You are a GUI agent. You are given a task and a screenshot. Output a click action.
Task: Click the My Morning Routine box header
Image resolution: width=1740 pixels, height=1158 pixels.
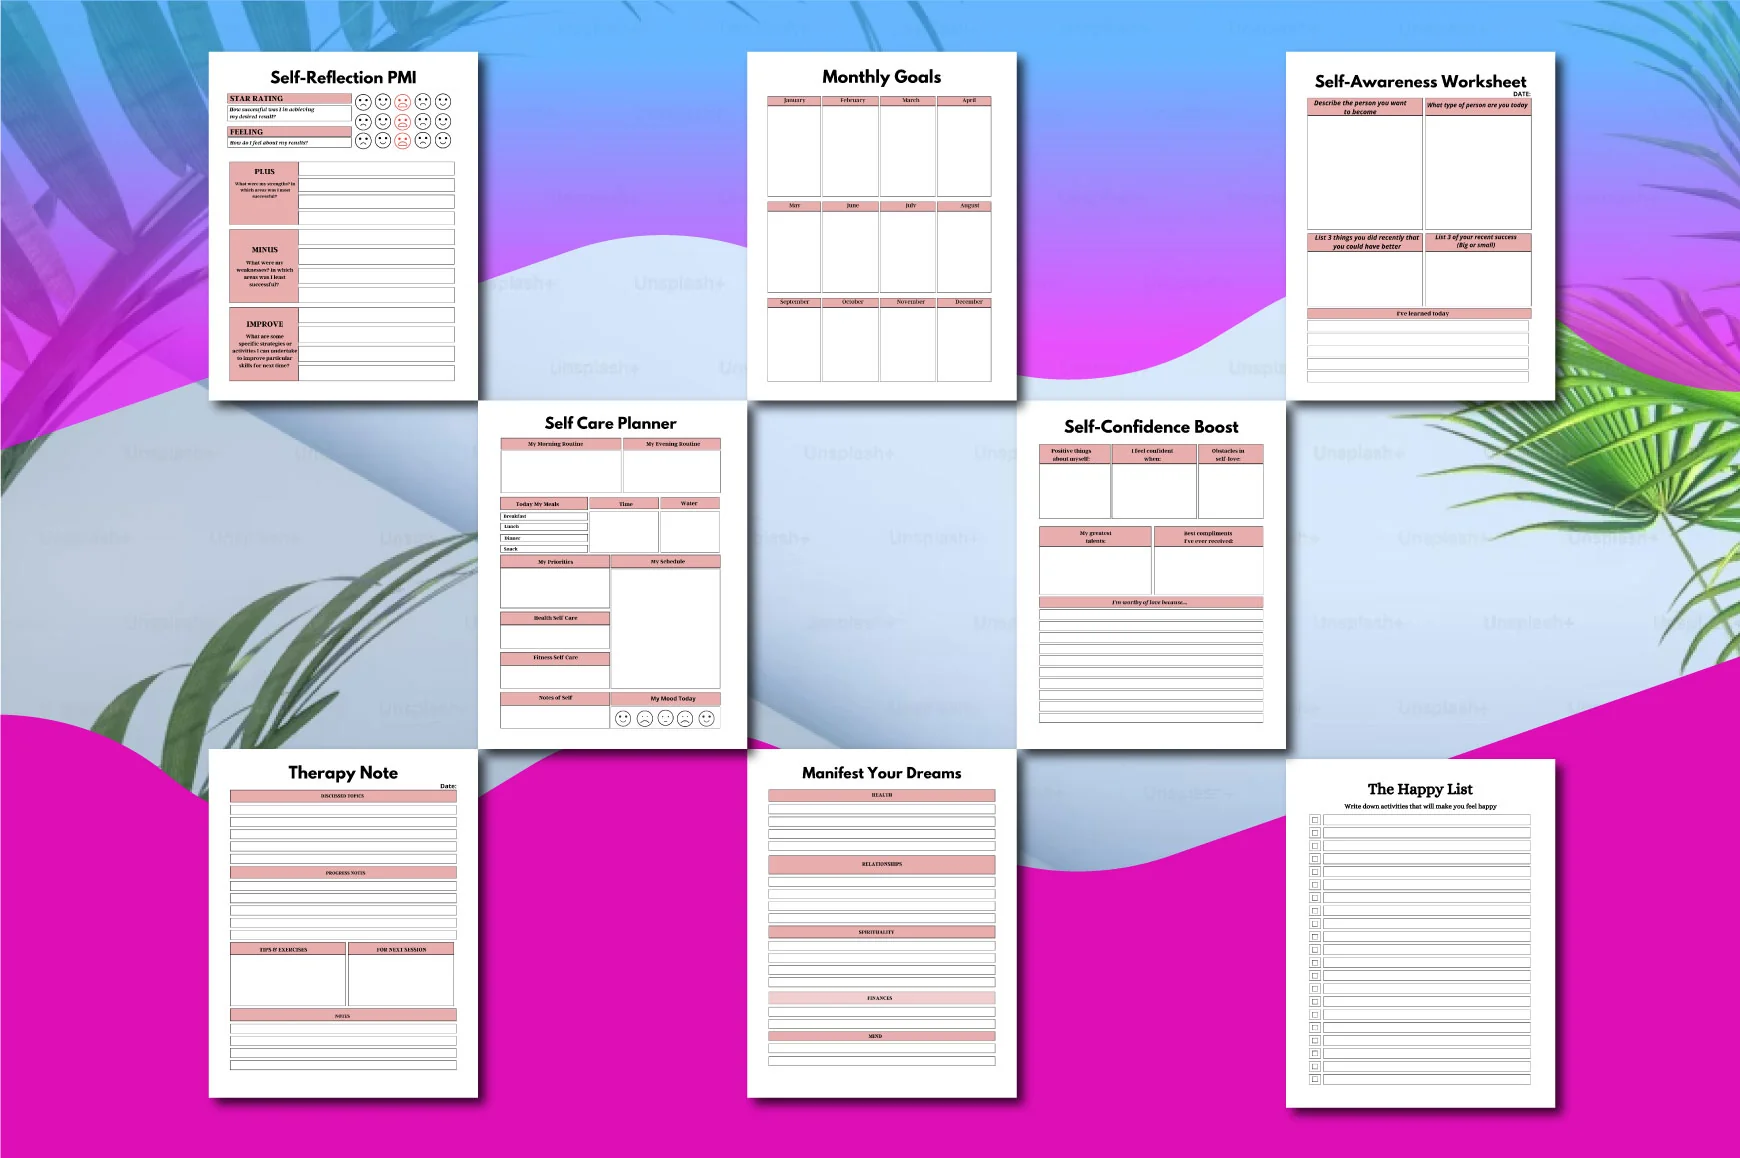(x=560, y=444)
